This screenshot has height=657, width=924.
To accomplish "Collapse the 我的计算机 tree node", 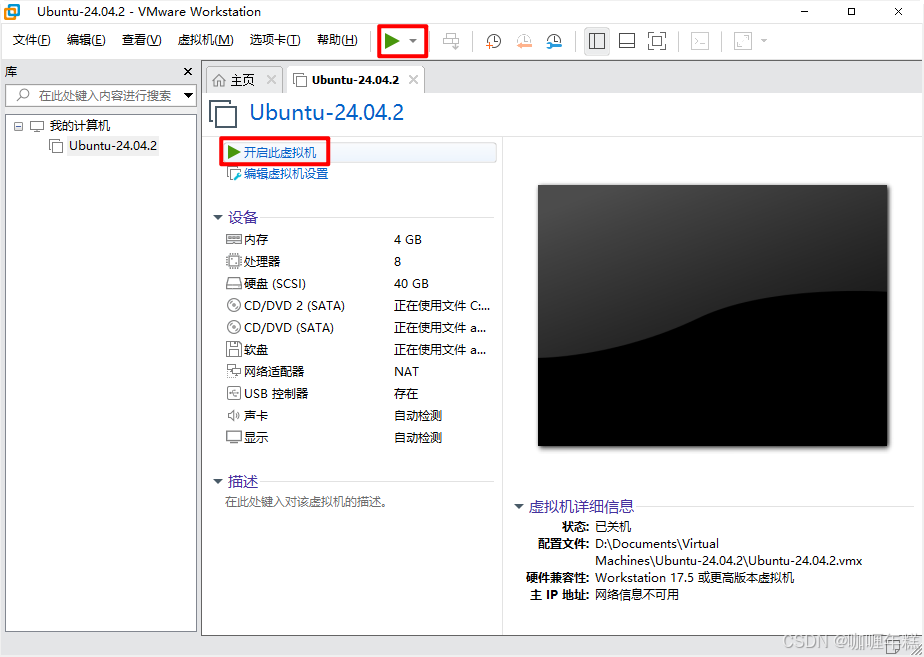I will click(18, 126).
